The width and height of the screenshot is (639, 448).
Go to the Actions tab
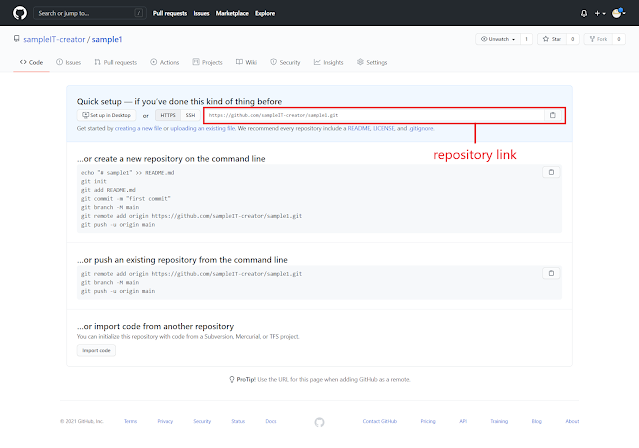tap(165, 62)
